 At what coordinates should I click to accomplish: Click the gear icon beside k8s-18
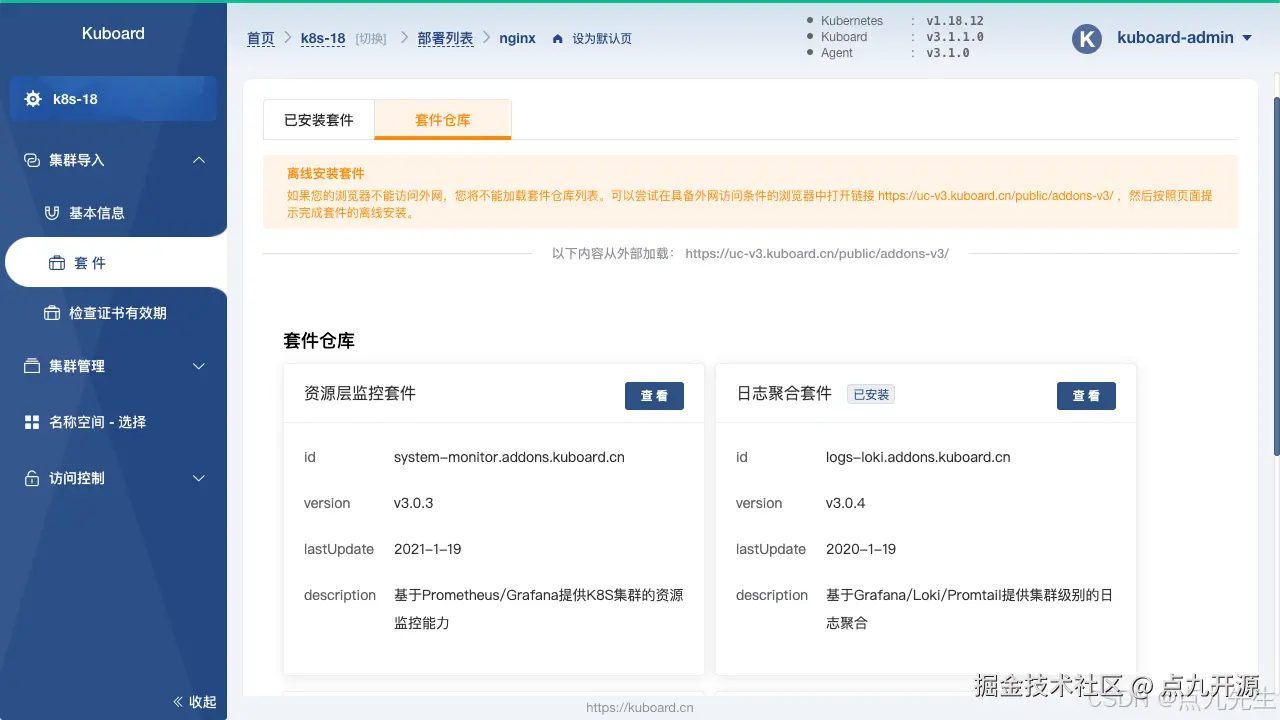33,98
